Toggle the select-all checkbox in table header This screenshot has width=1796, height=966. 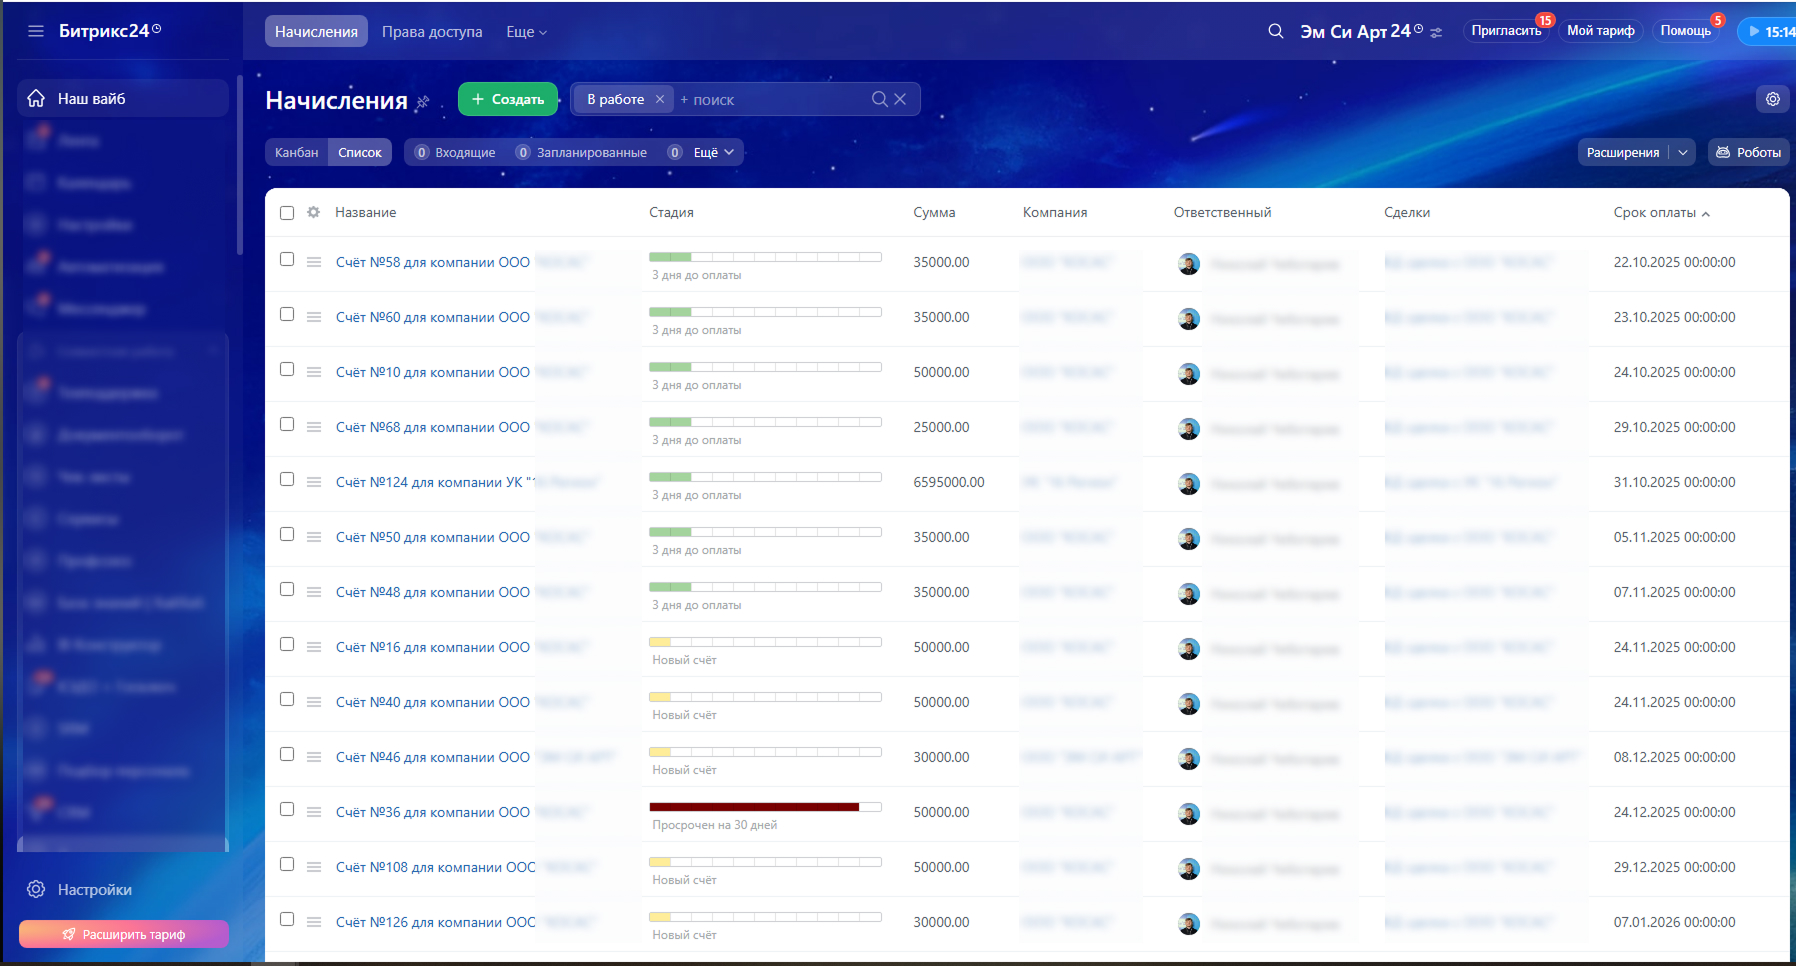287,213
